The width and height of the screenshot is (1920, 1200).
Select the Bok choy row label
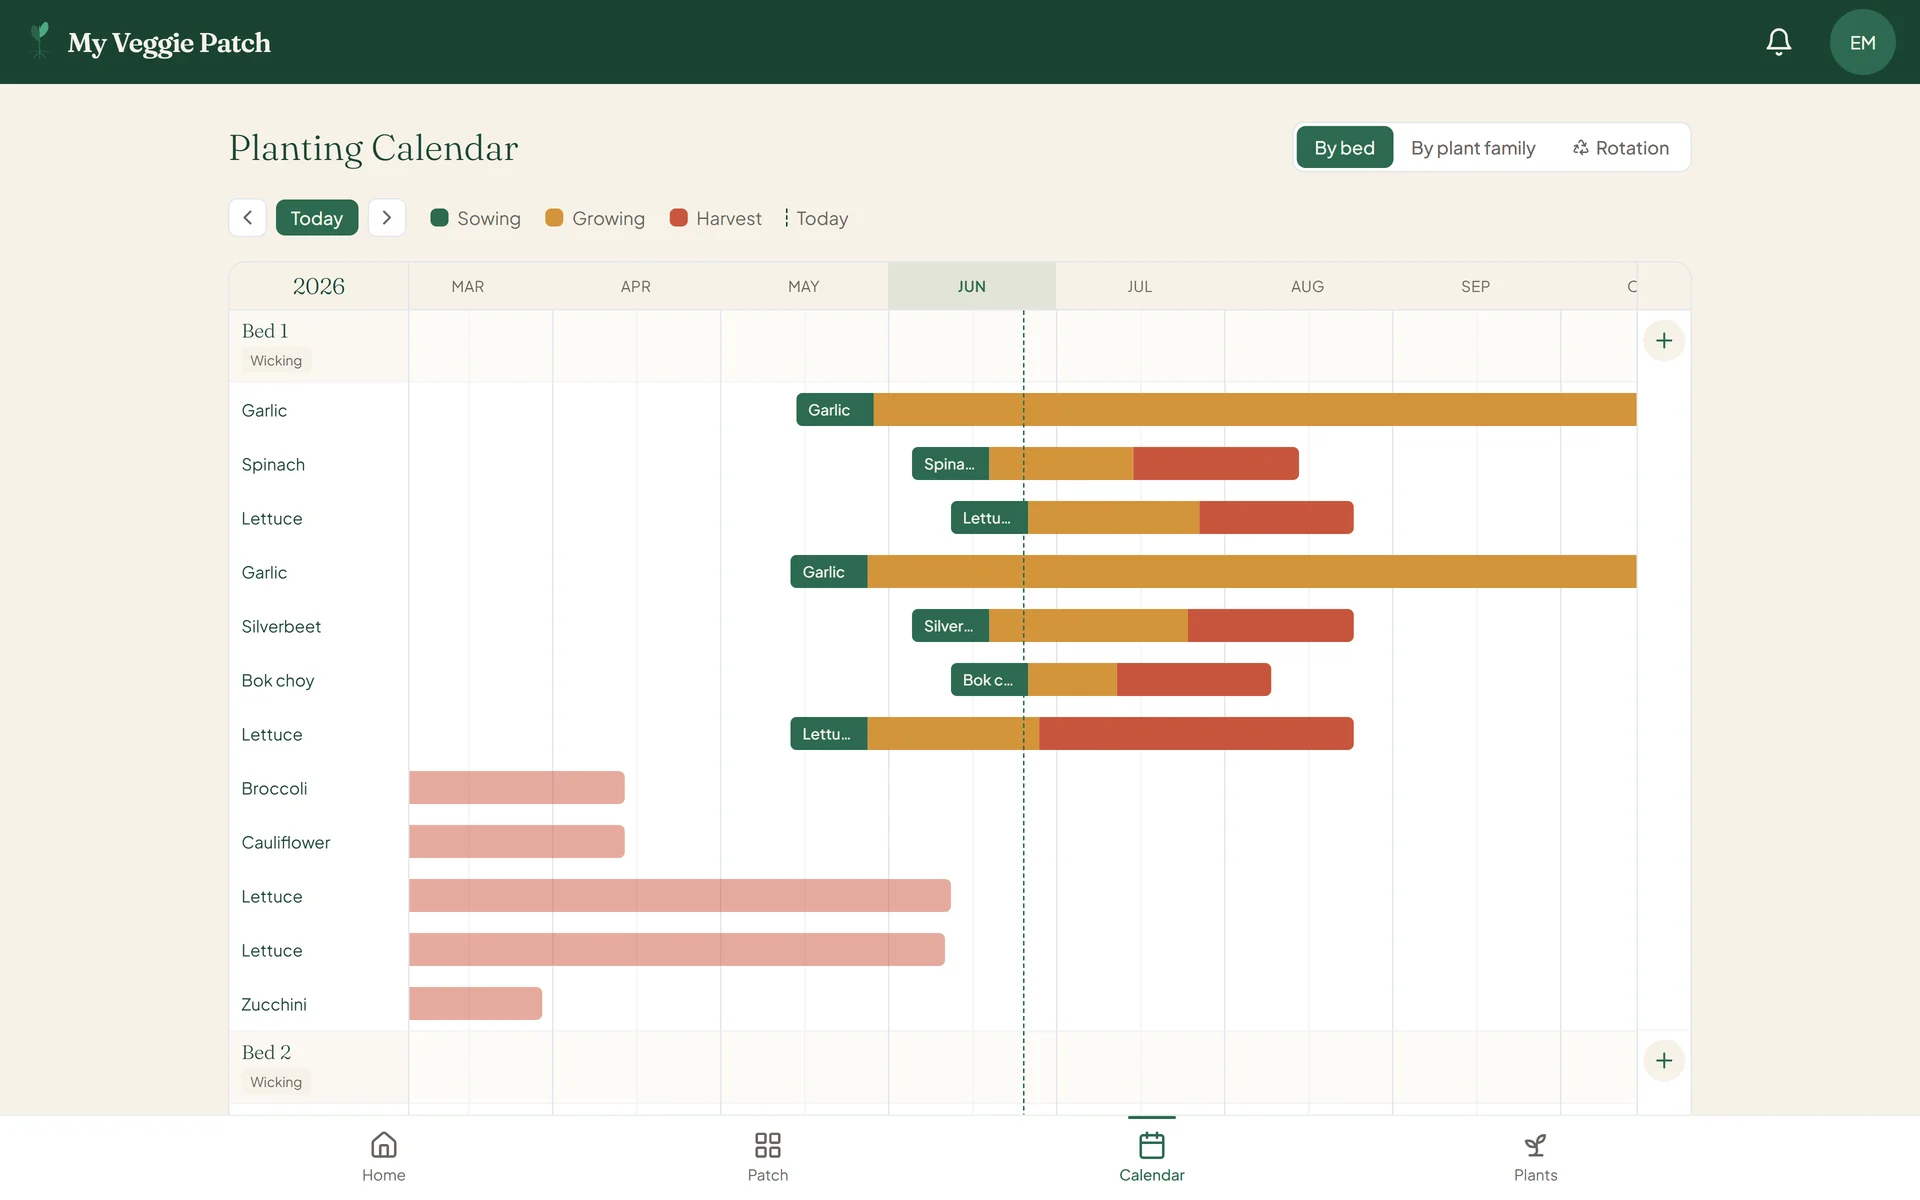coord(278,680)
